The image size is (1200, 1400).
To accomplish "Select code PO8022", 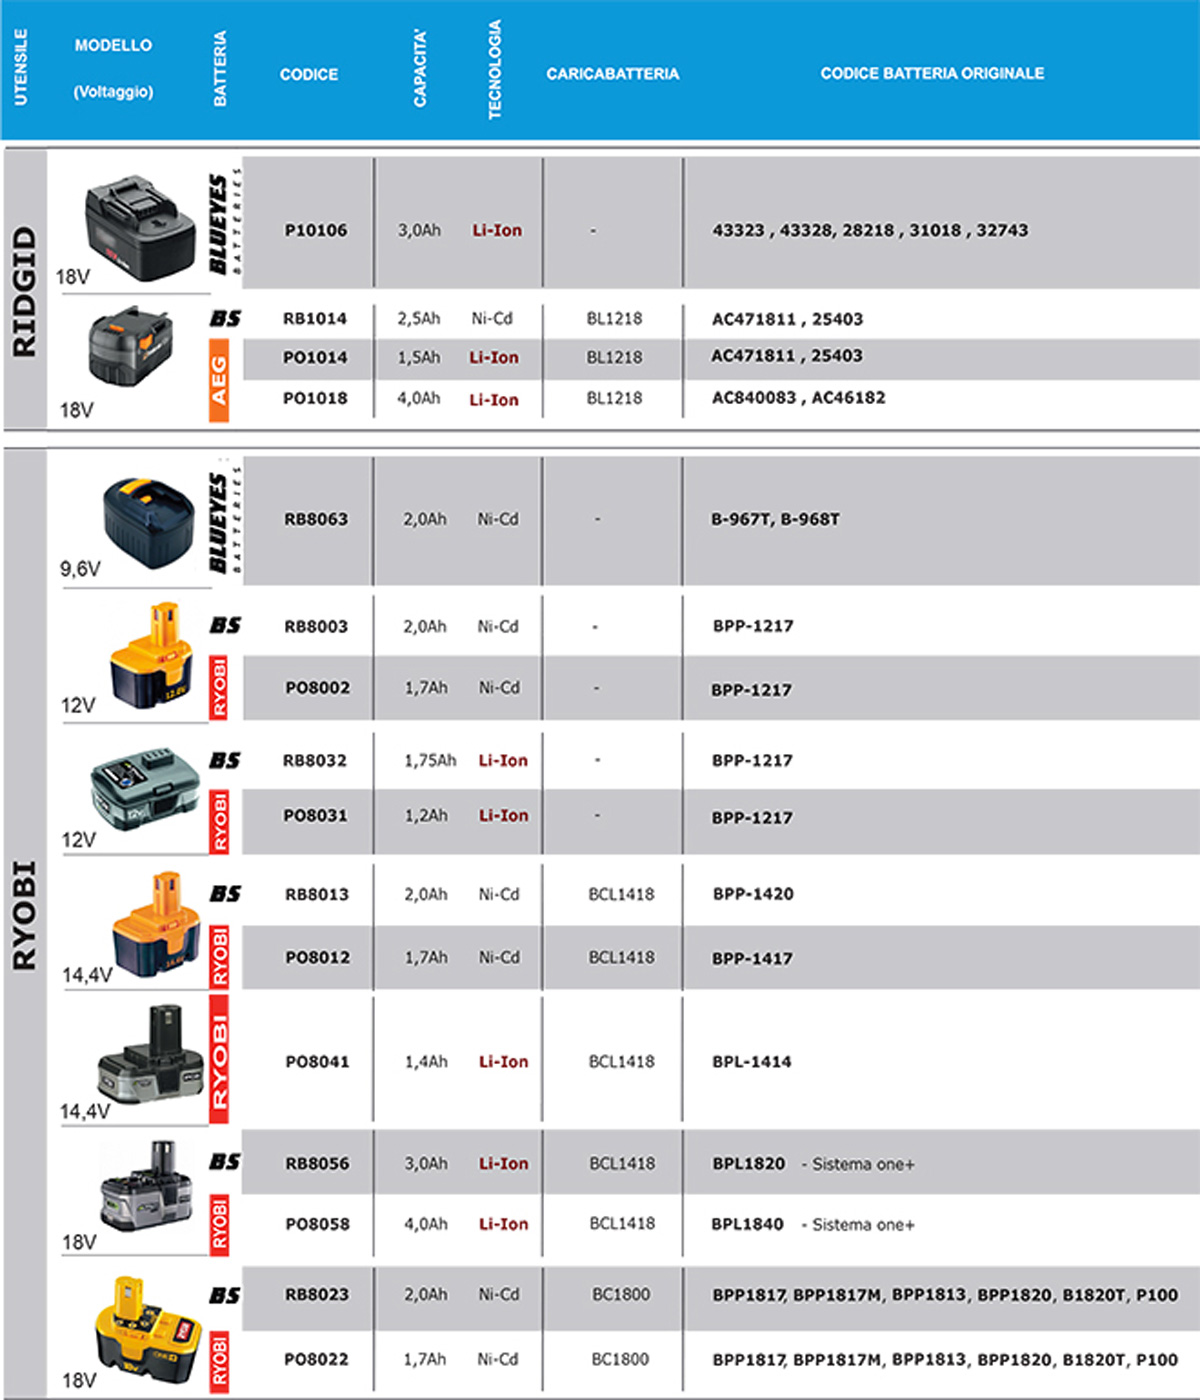I will [x=317, y=1360].
